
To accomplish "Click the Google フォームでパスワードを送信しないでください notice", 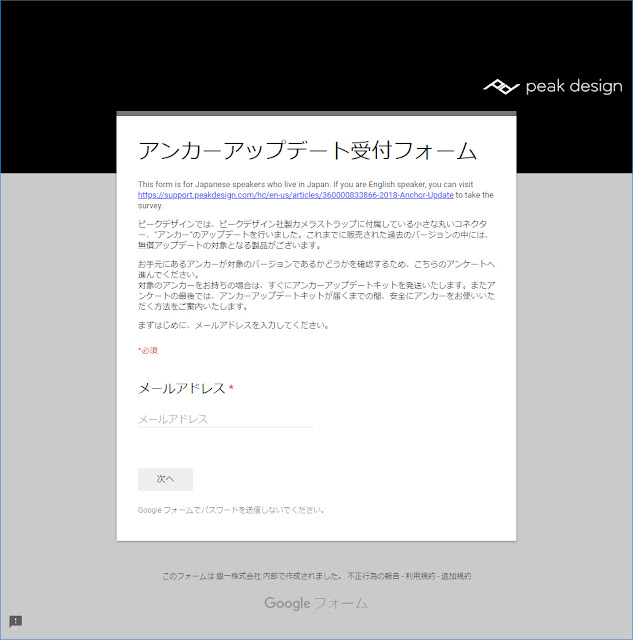I will (231, 510).
